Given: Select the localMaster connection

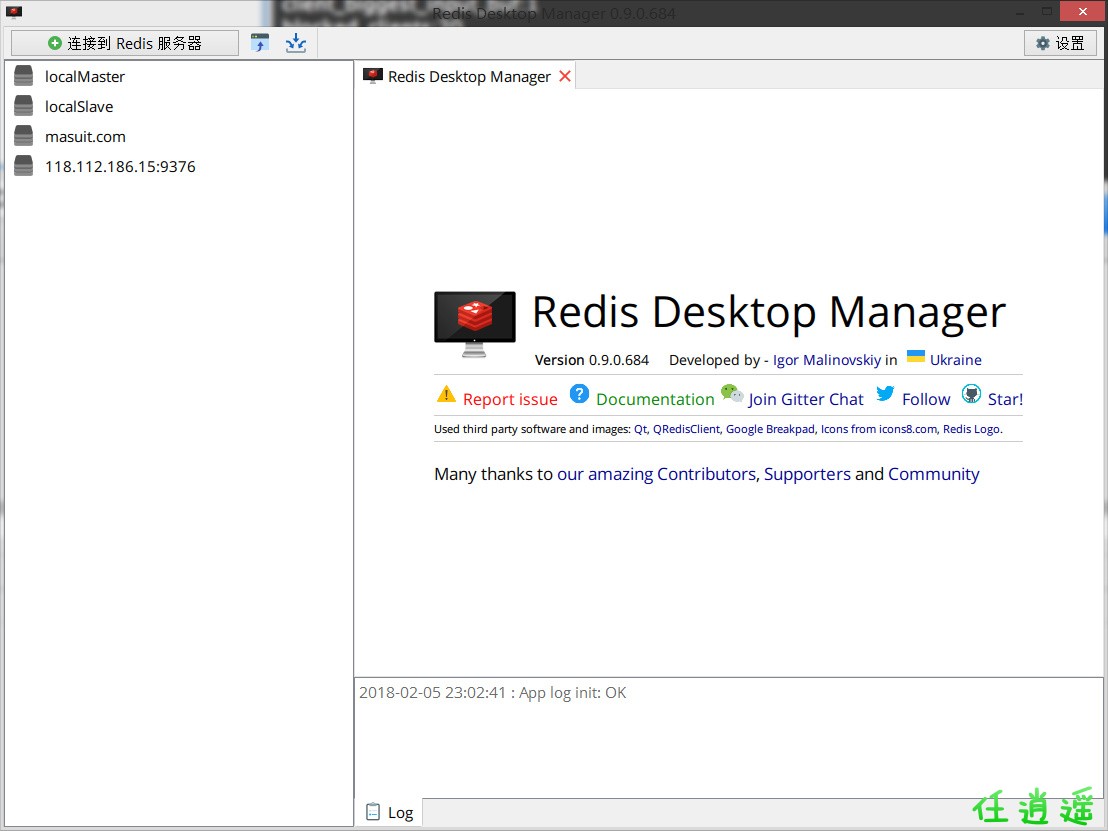Looking at the screenshot, I should pyautogui.click(x=85, y=76).
